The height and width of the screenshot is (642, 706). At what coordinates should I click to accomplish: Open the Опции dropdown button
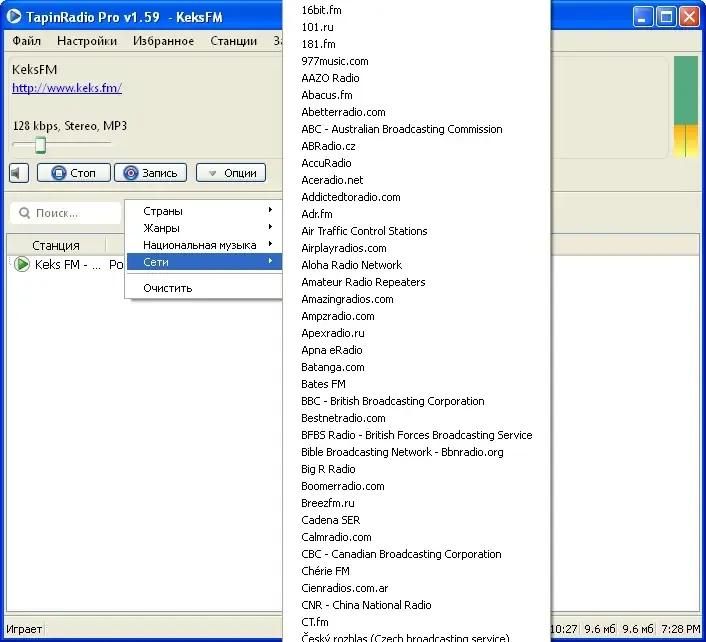pos(231,173)
